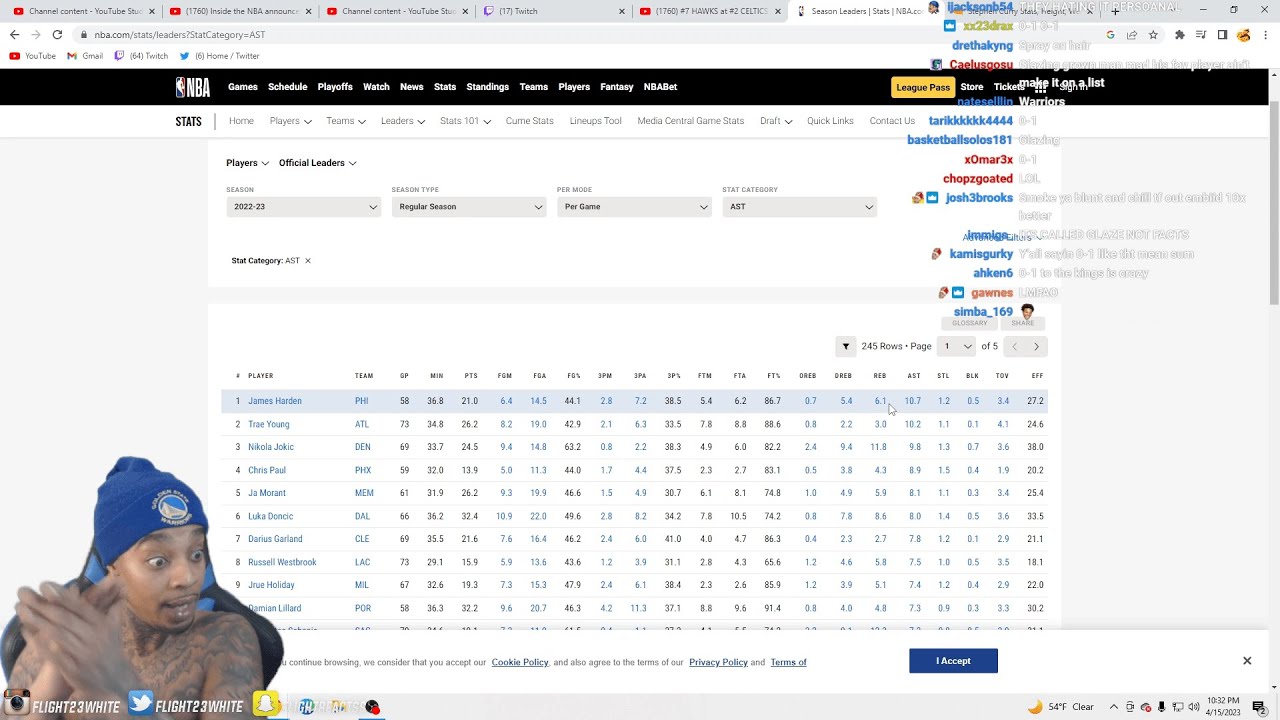This screenshot has width=1280, height=720.
Task: Click the NBA logo in the header
Action: (193, 87)
